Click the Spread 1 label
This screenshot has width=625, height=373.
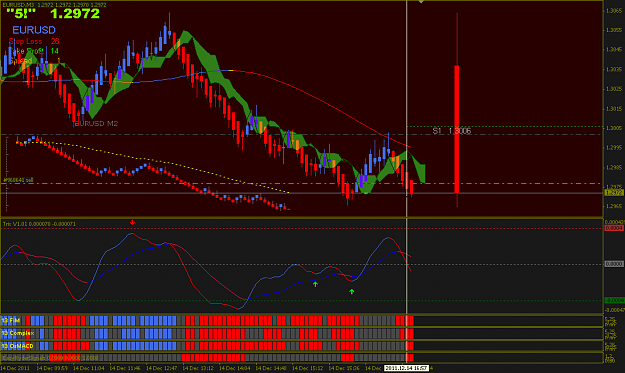35,61
